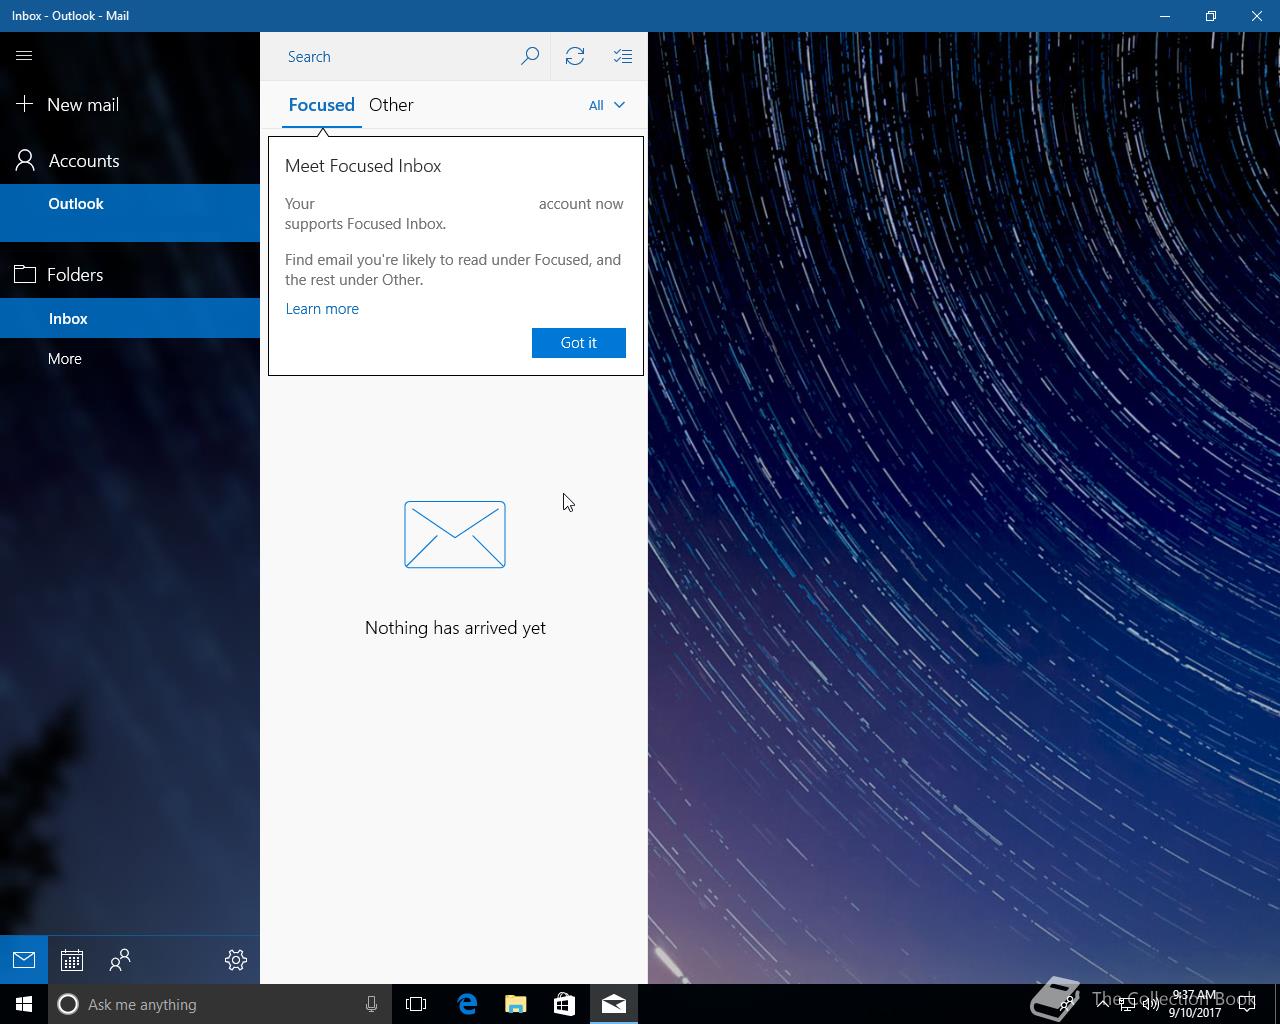Screen dimensions: 1280x1024
Task: Click the Learn more link
Action: click(x=322, y=309)
